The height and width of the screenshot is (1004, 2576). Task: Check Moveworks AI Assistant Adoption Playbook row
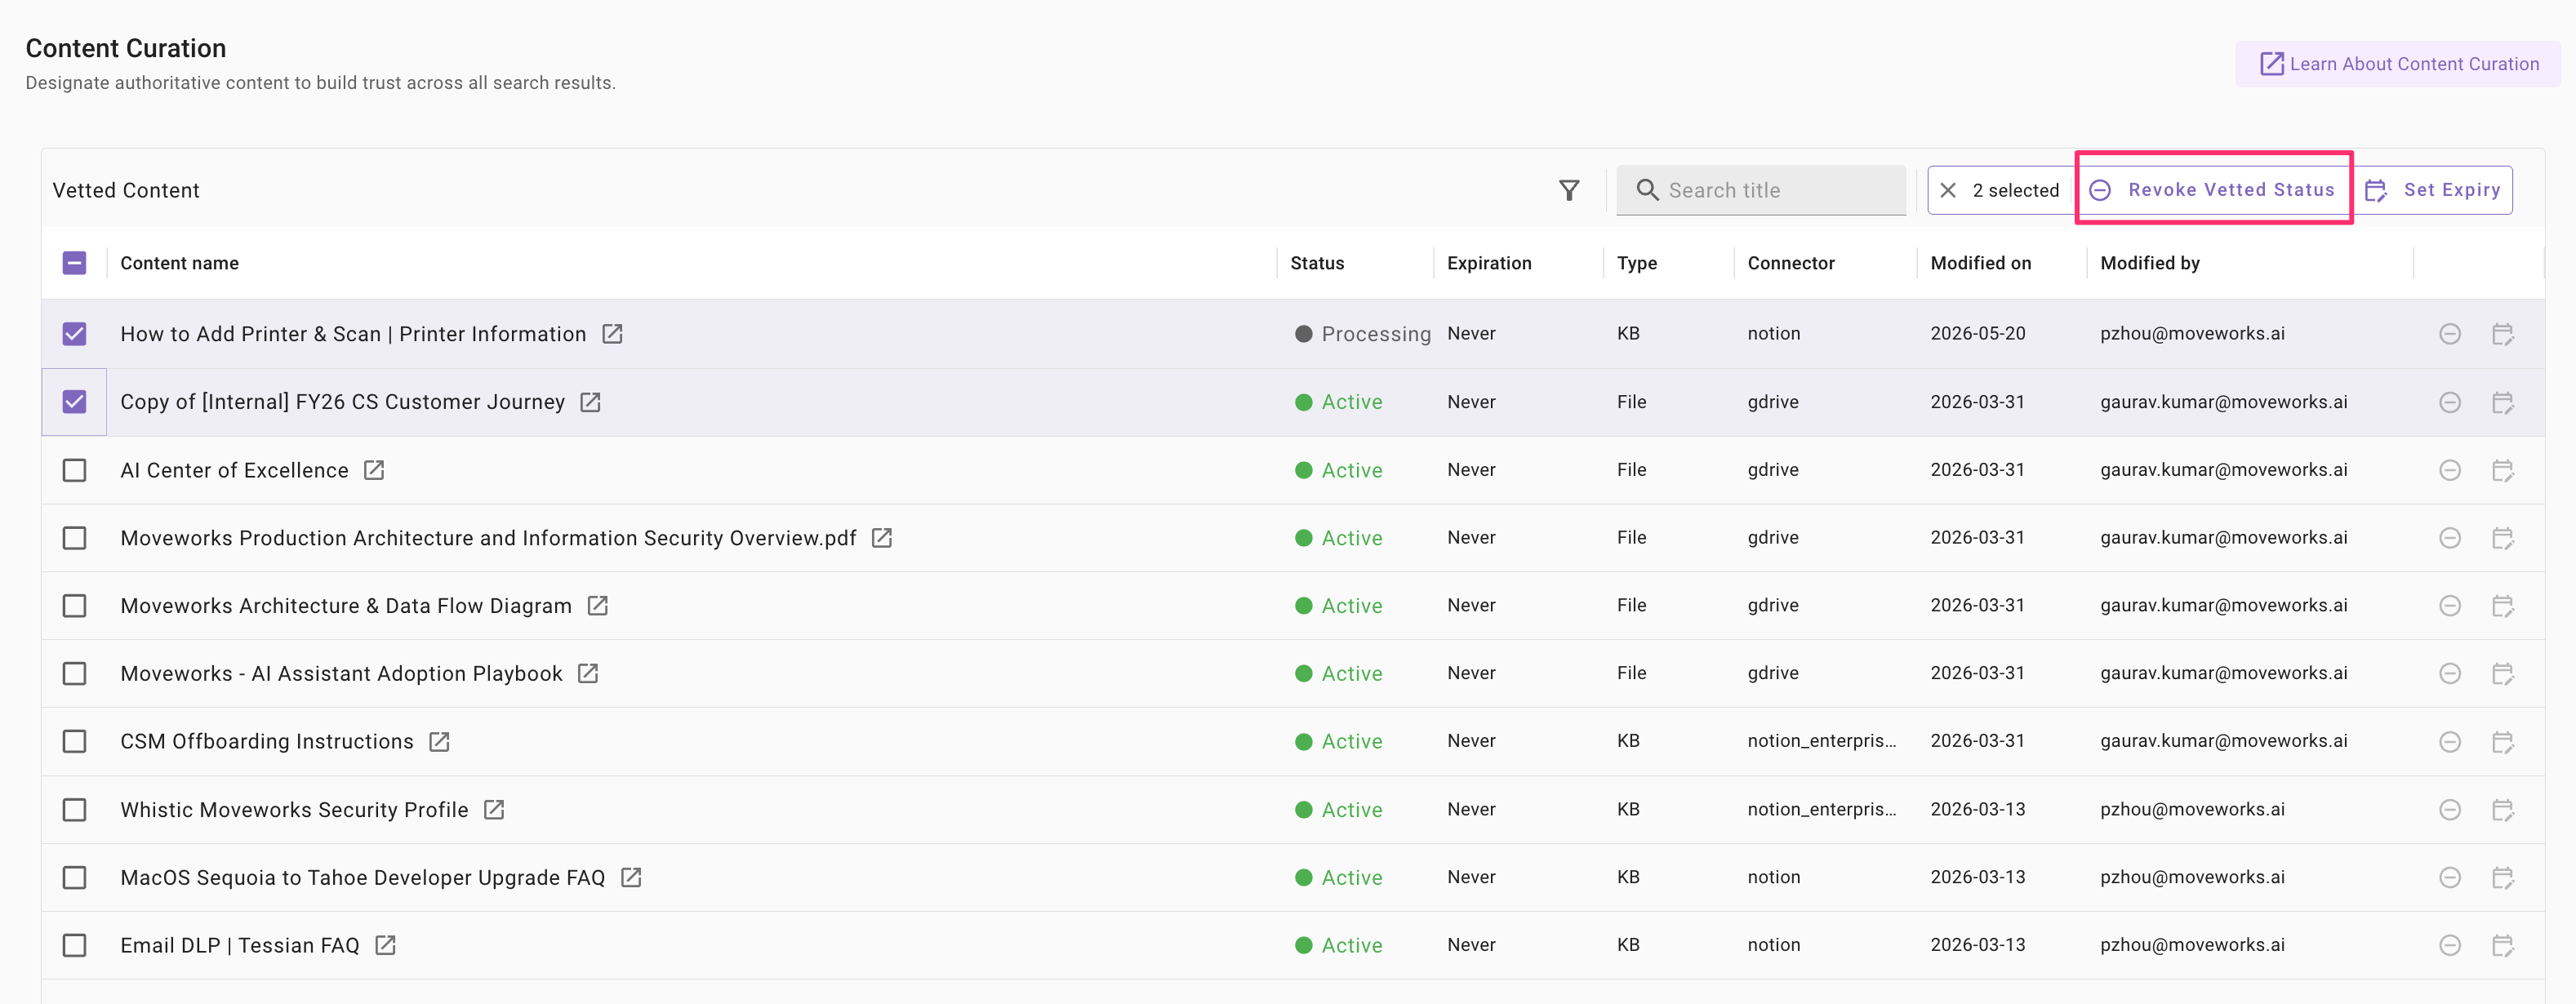(74, 674)
